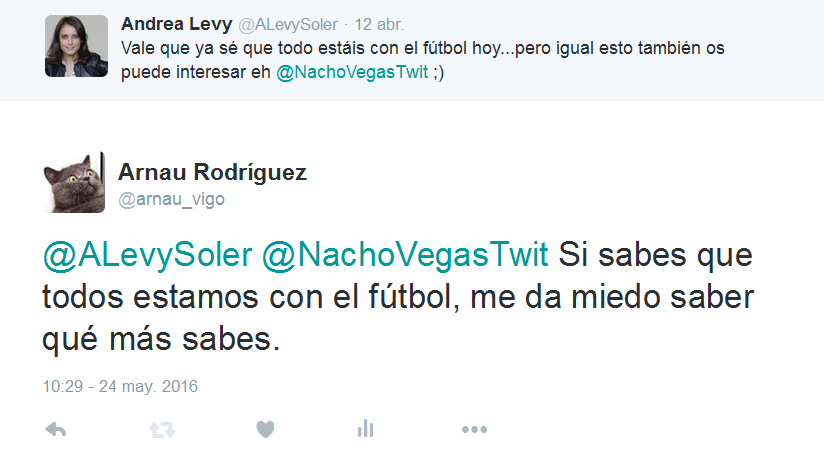Viewport: 824px width, 469px height.
Task: Open @NachoVegasTwit mention in the reply
Action: [x=405, y=256]
